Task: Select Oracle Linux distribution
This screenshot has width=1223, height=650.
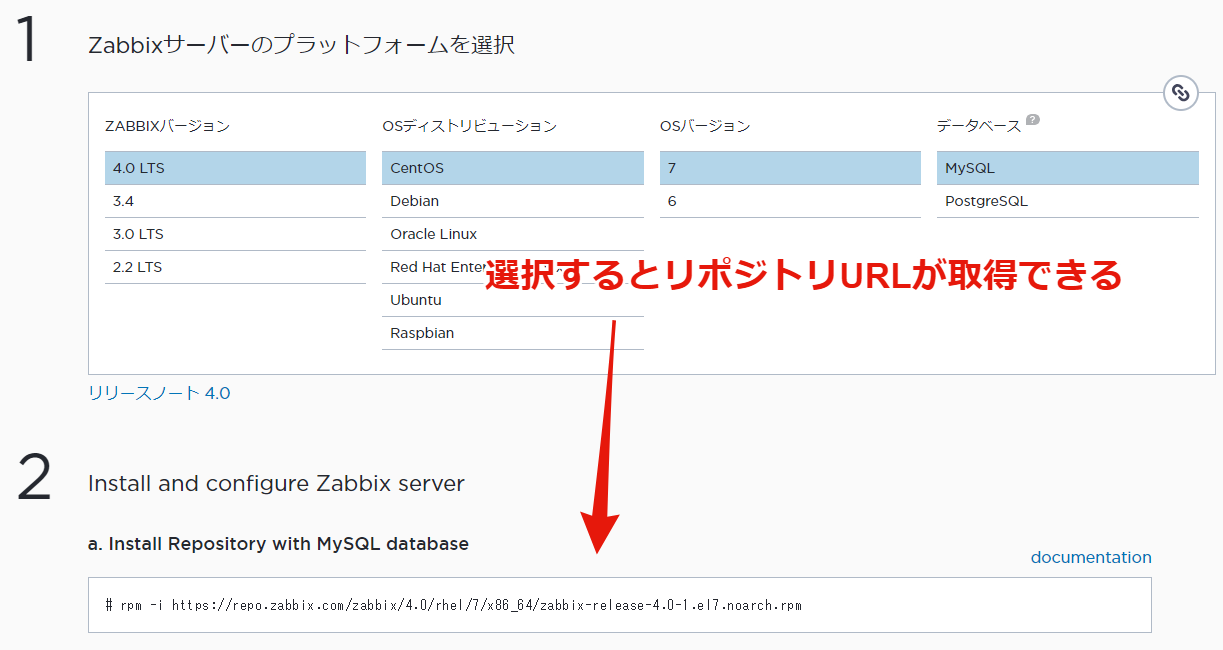Action: (x=513, y=234)
